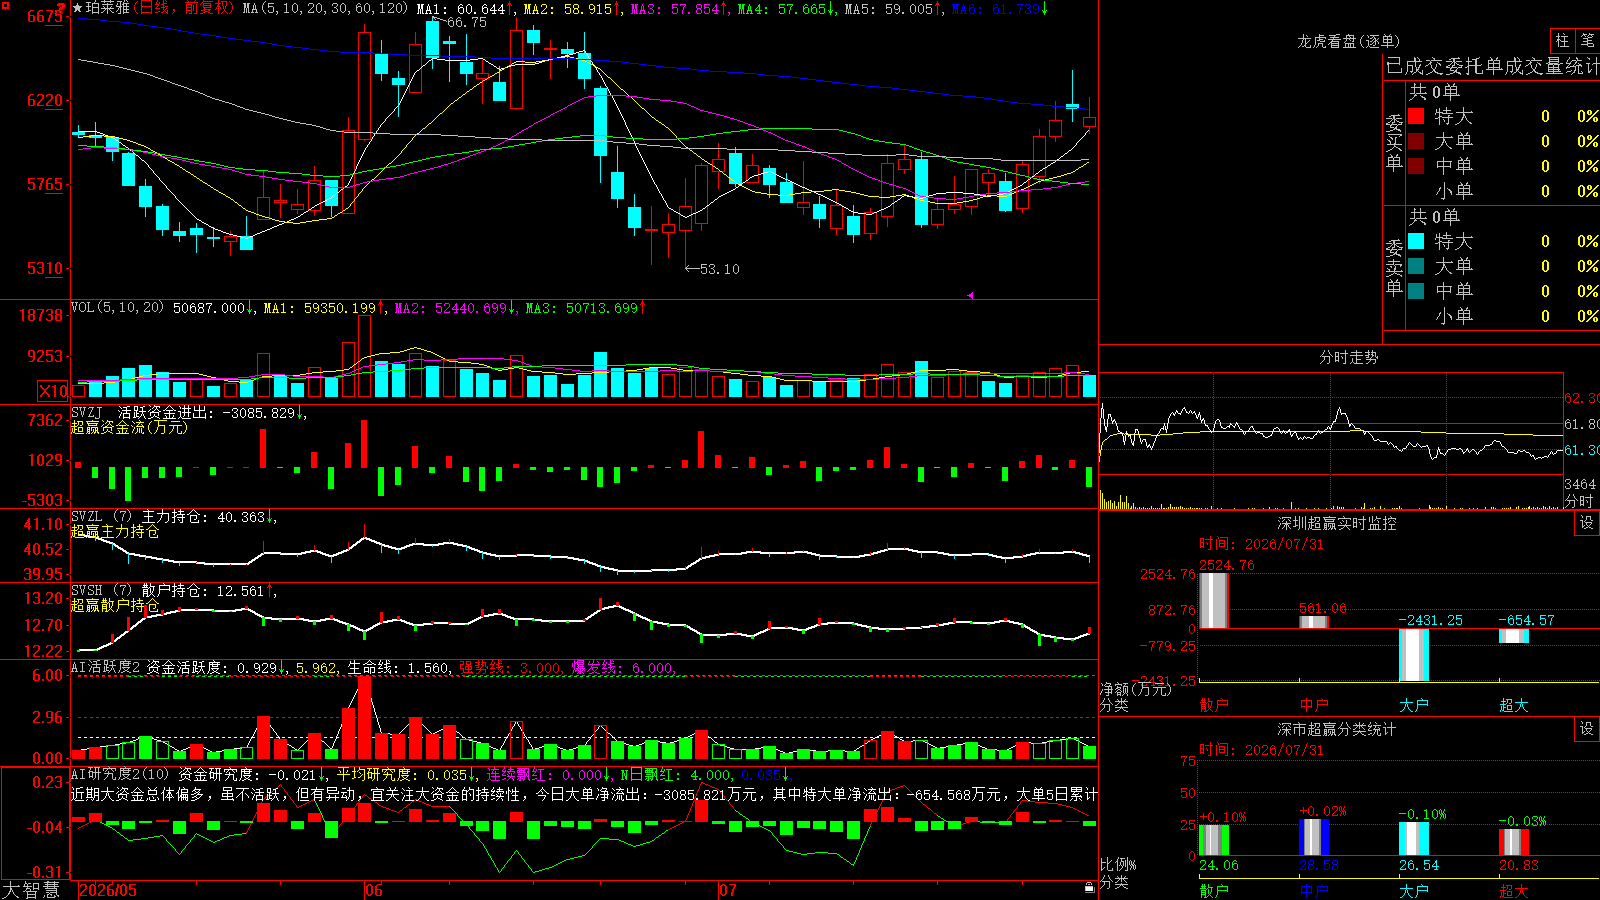The height and width of the screenshot is (900, 1600).
Task: Click the 20.83 超大 percentage value
Action: tap(1519, 865)
